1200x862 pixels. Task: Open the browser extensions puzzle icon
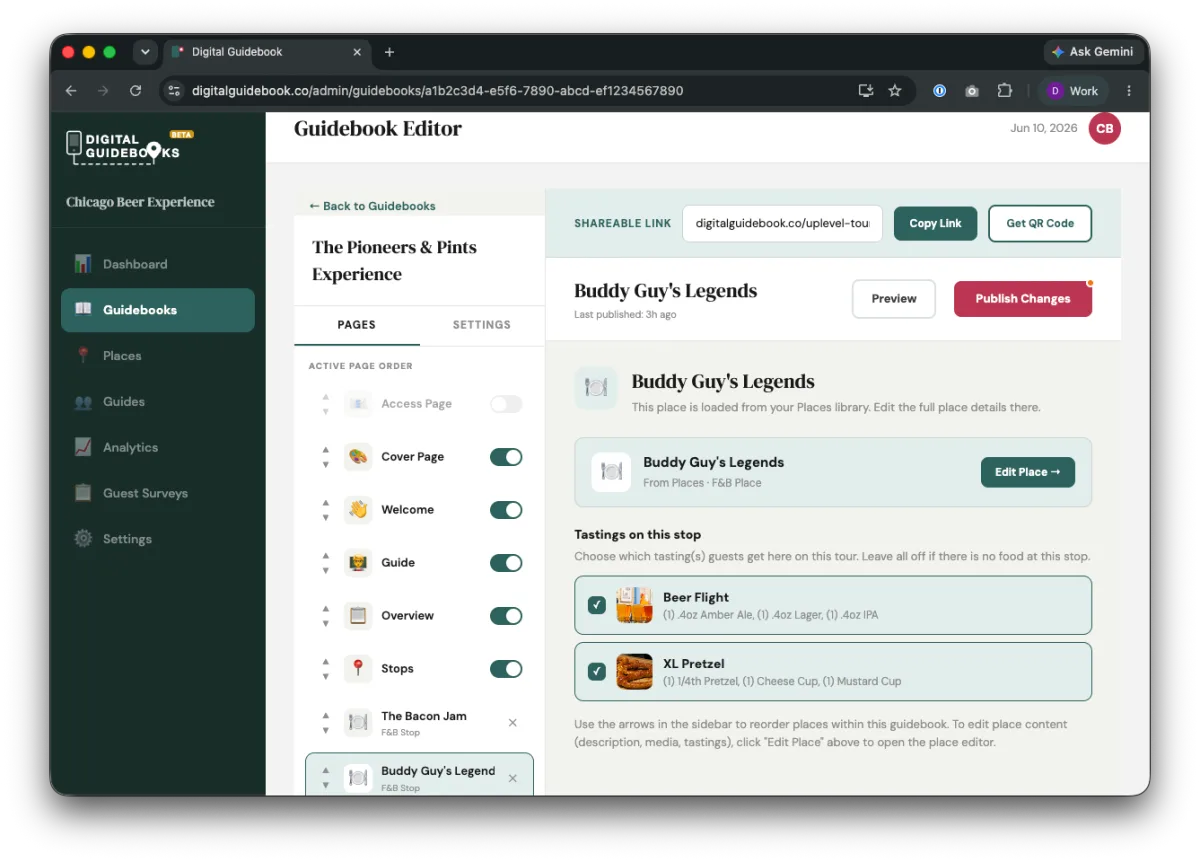point(1005,91)
